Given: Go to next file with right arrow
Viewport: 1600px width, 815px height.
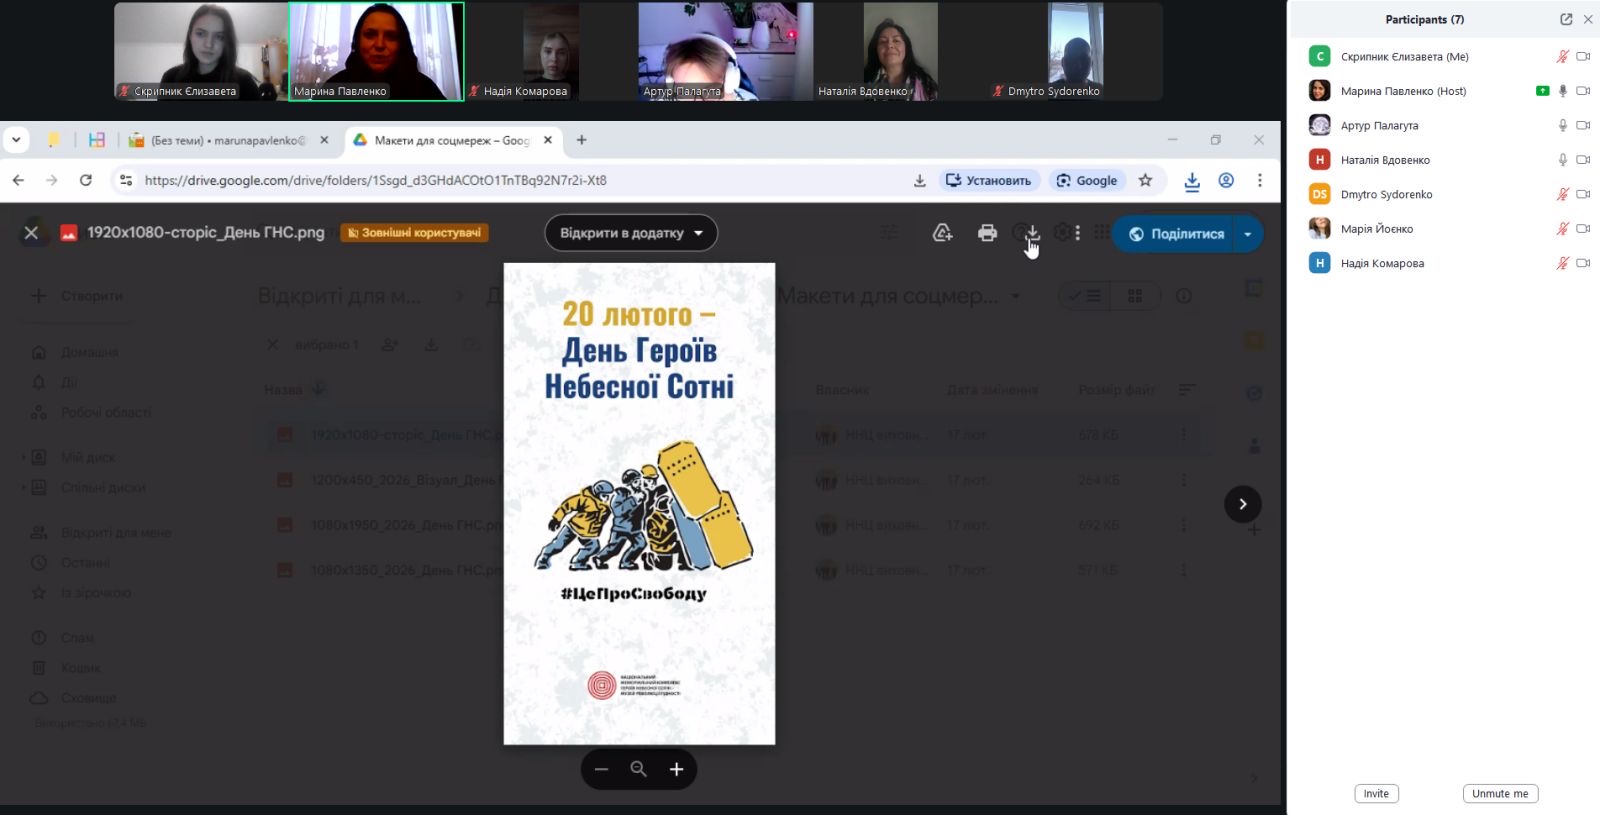Looking at the screenshot, I should [x=1242, y=504].
